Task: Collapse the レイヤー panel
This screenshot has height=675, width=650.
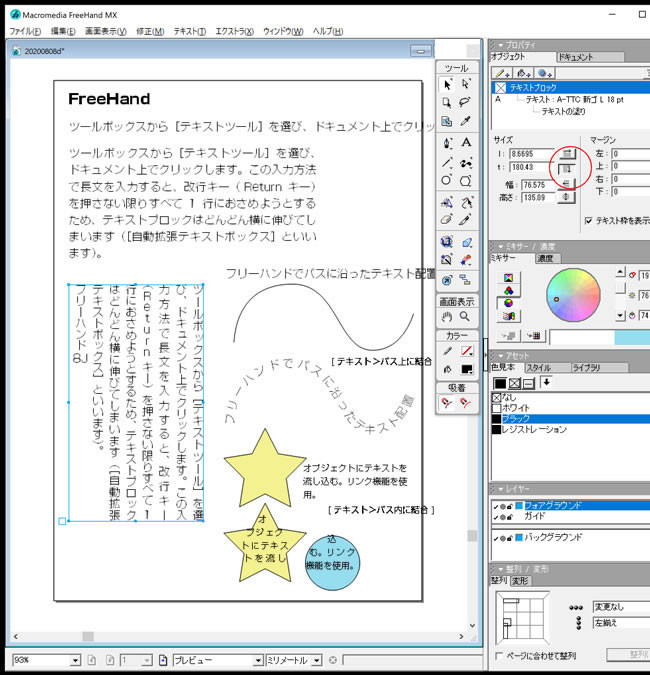Action: pos(501,489)
